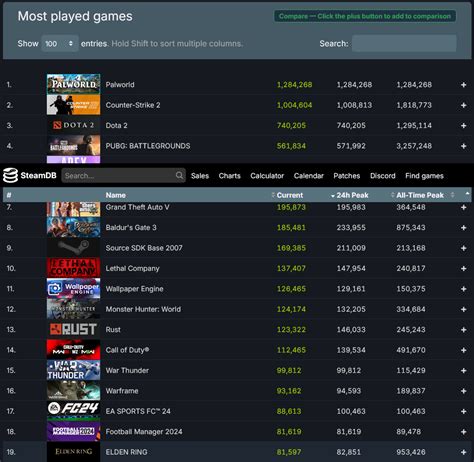This screenshot has height=462, width=474.
Task: Focus the SteamDB header search box
Action: click(x=123, y=175)
